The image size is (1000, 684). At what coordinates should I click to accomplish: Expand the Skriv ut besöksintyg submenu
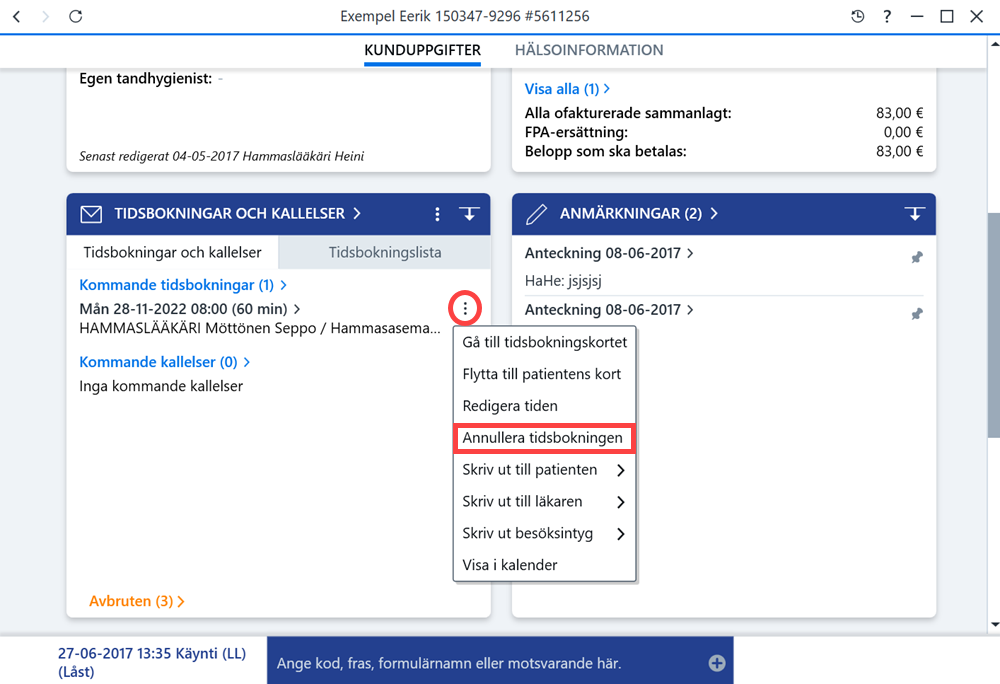pyautogui.click(x=545, y=534)
